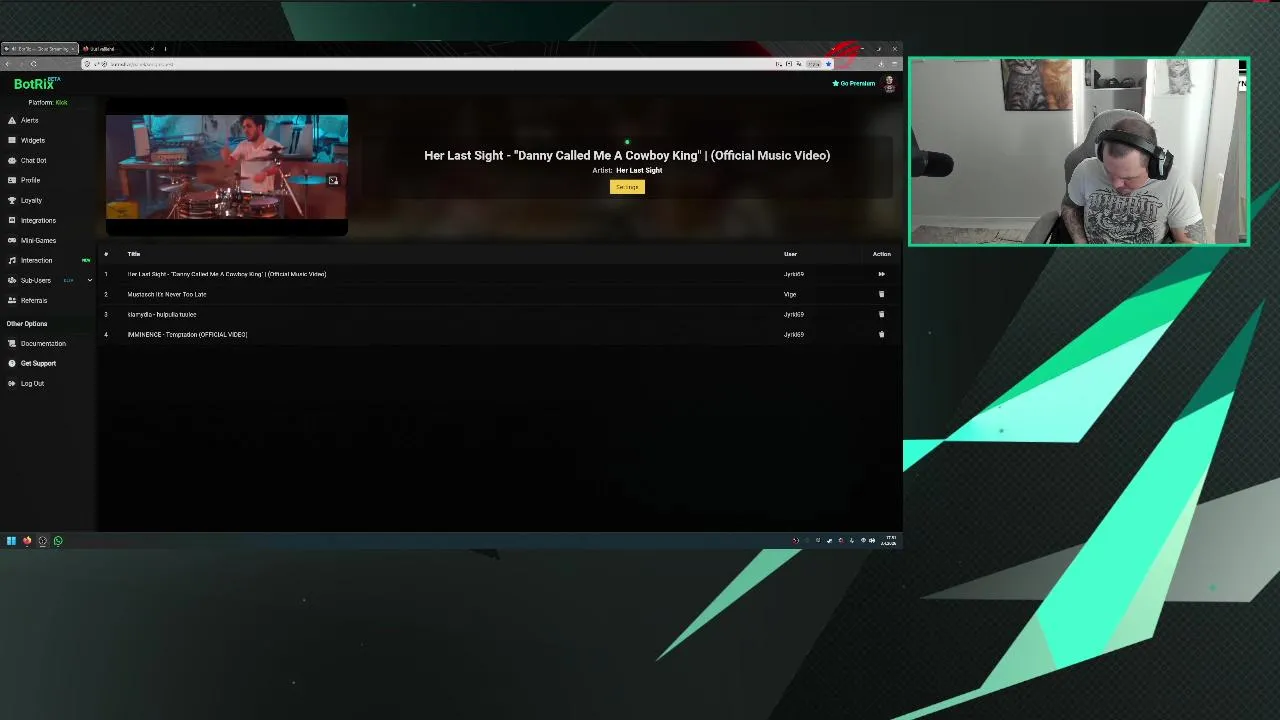The width and height of the screenshot is (1280, 720).
Task: Click the OBS taskbar icon
Action: point(42,541)
